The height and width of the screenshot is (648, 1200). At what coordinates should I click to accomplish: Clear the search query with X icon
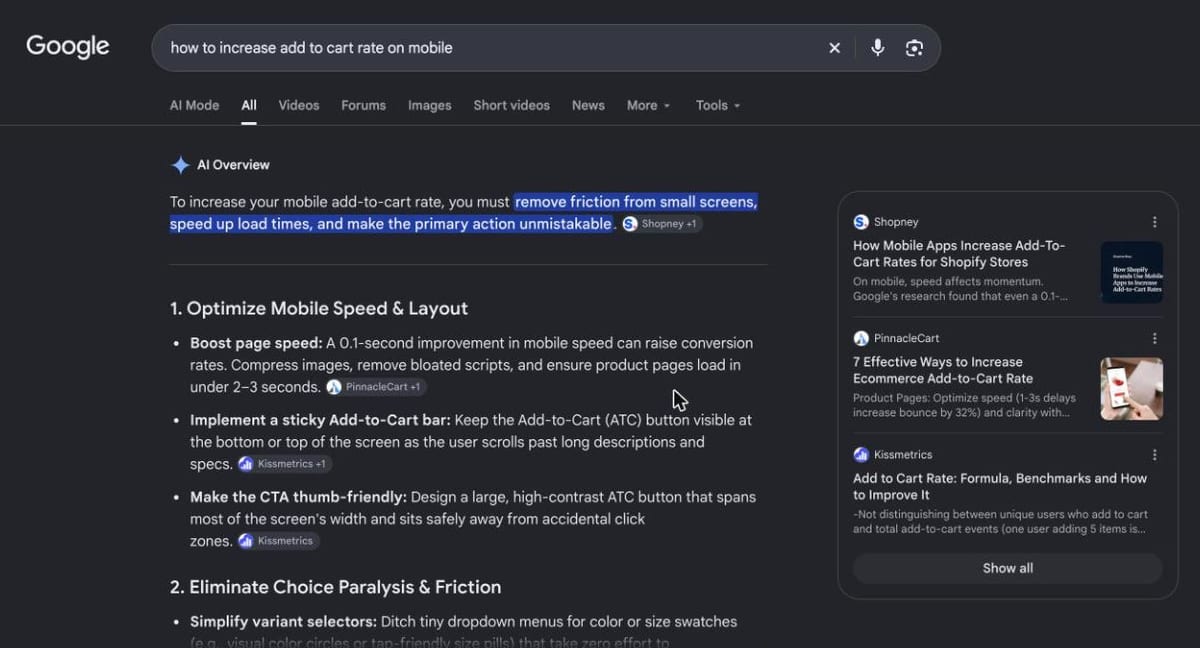(x=835, y=48)
